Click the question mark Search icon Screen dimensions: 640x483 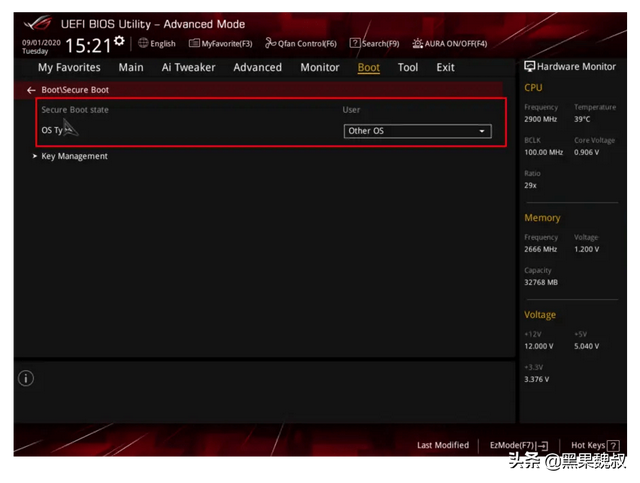(355, 43)
